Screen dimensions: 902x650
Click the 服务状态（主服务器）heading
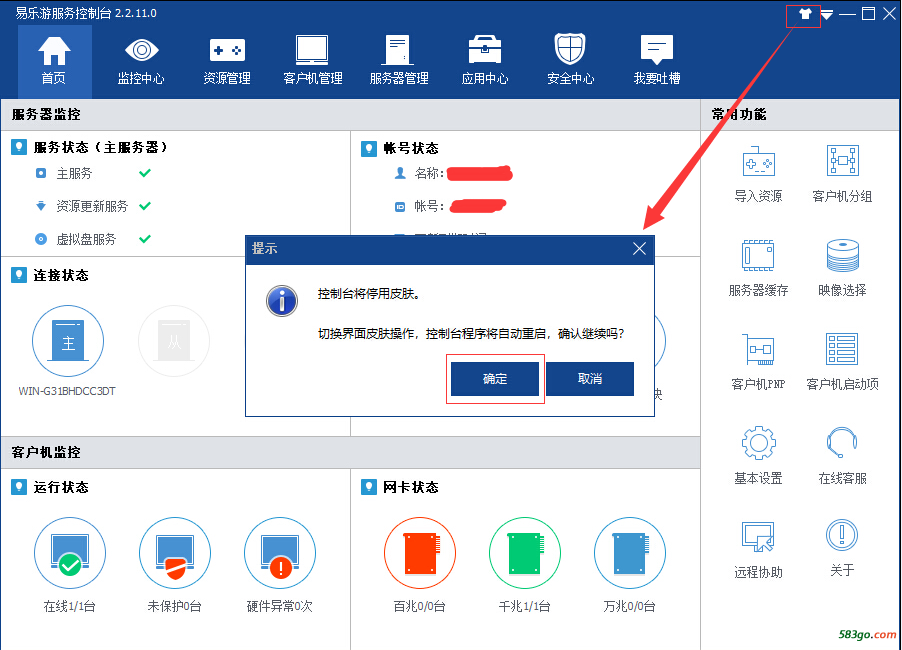[100, 147]
